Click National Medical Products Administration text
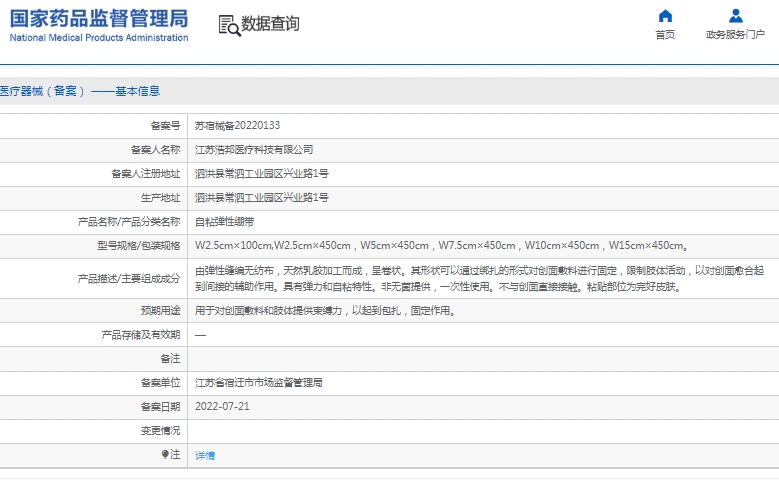The width and height of the screenshot is (779, 484). (x=99, y=38)
